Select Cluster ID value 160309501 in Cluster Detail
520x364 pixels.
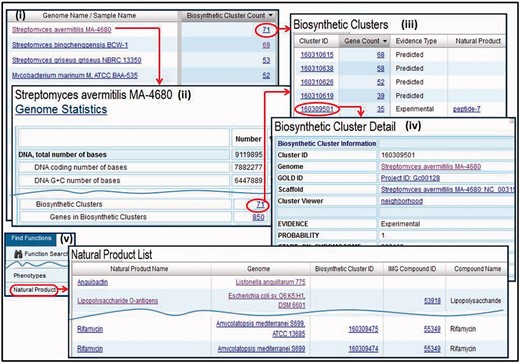click(x=398, y=155)
